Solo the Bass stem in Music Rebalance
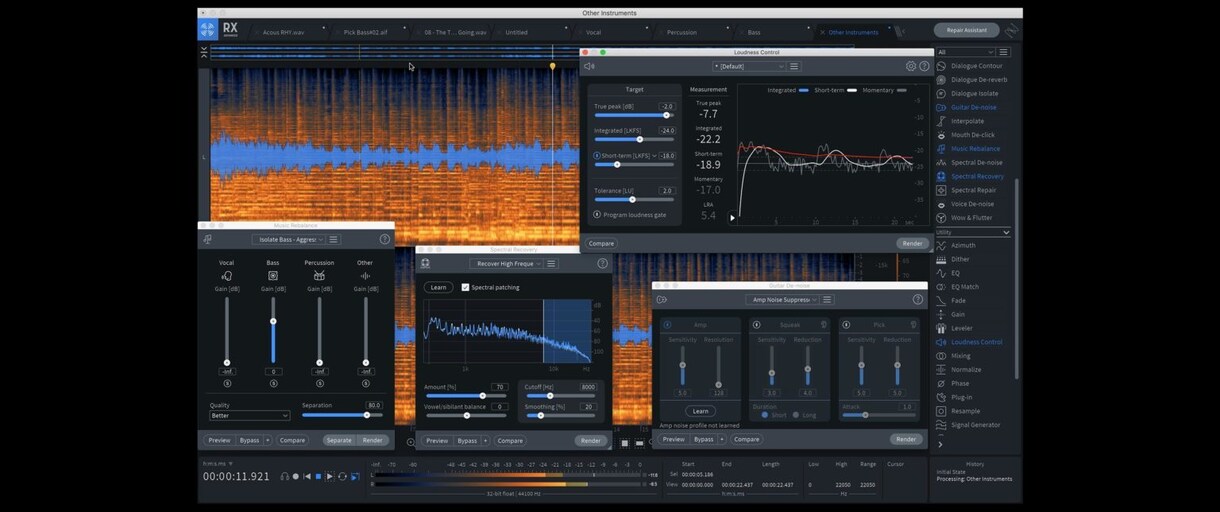Image resolution: width=1220 pixels, height=512 pixels. click(273, 384)
